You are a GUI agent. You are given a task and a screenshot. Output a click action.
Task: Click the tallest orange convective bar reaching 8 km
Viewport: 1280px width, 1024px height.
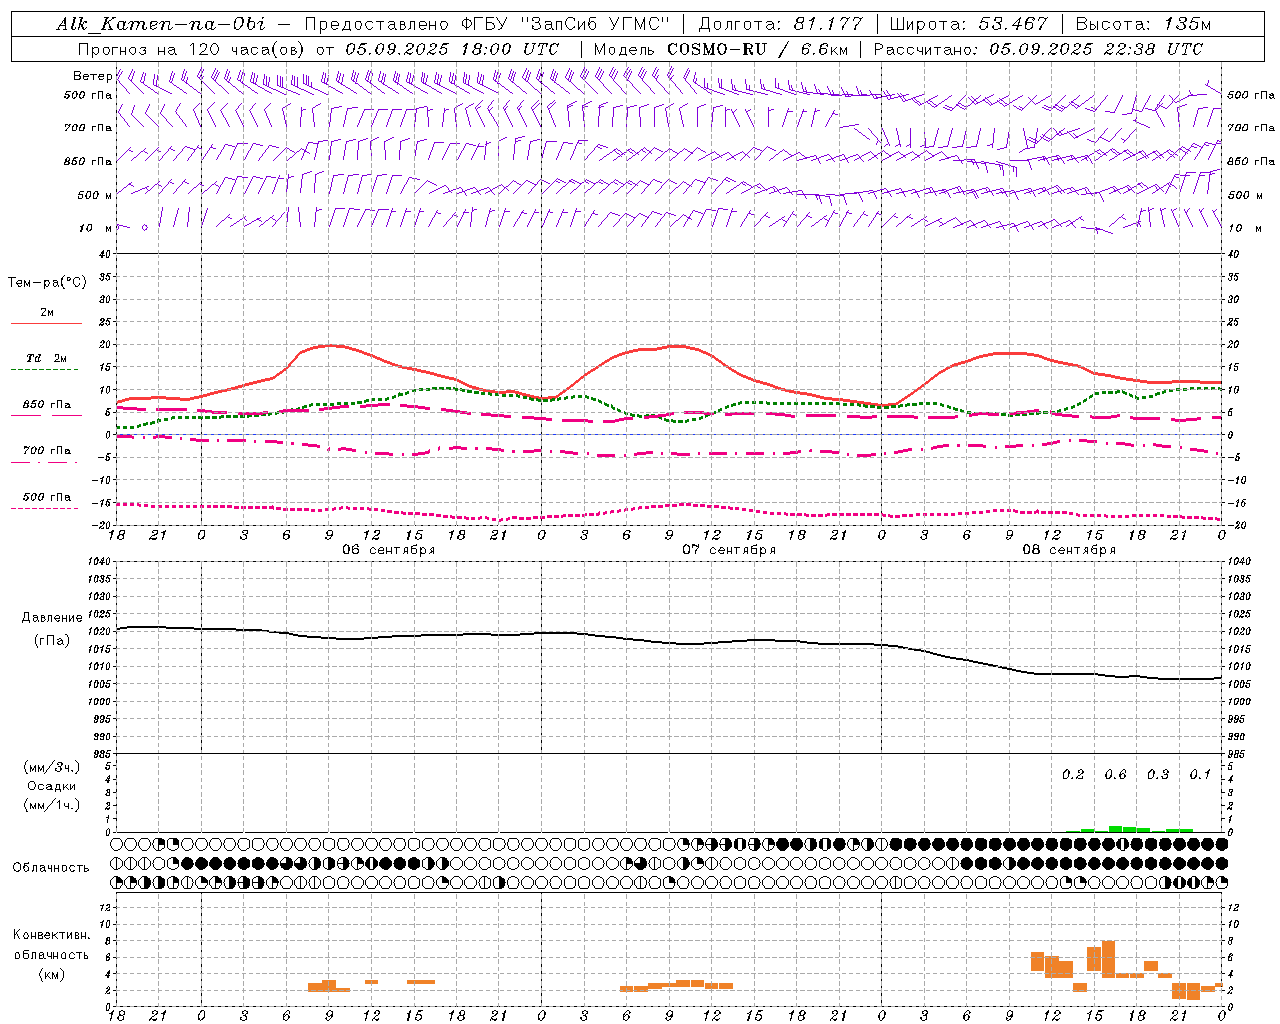point(1108,959)
